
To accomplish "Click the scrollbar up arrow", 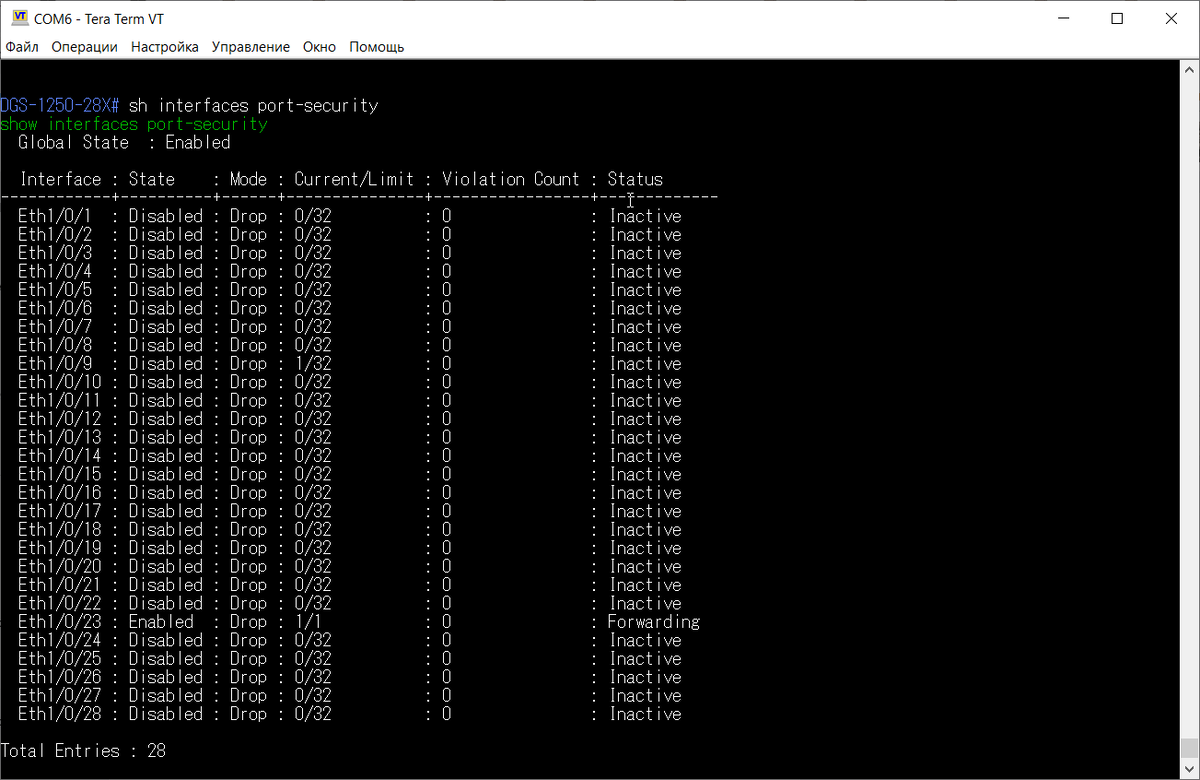I will click(x=1191, y=70).
